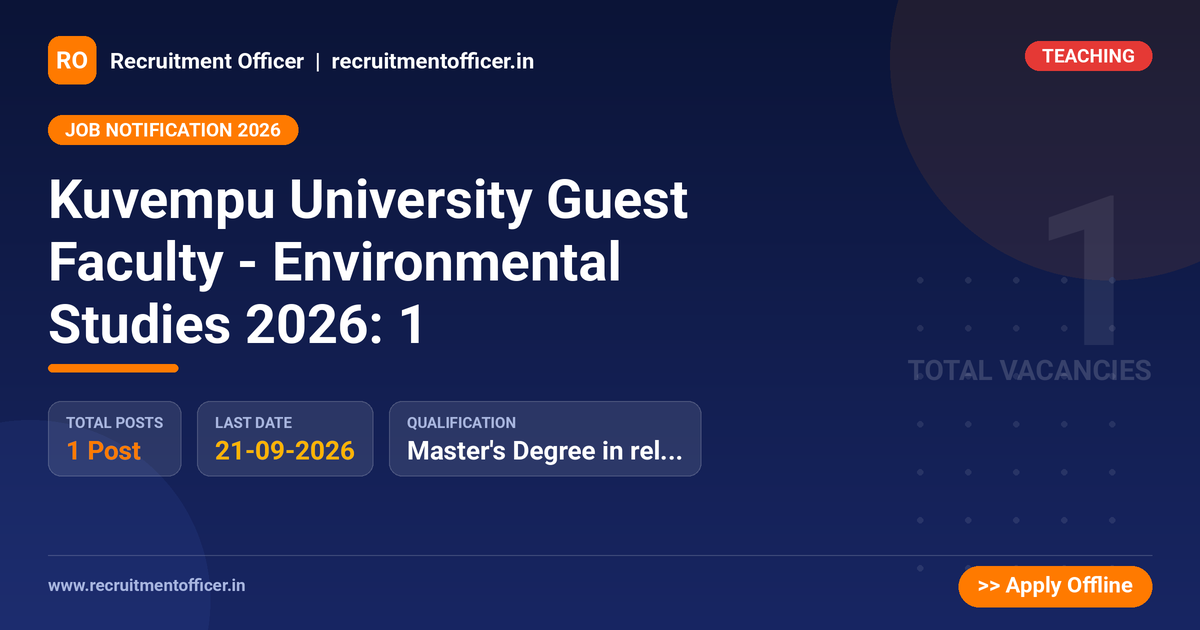Click the Recruitment Officer brand name
Screen dimensions: 1200x630
point(207,61)
